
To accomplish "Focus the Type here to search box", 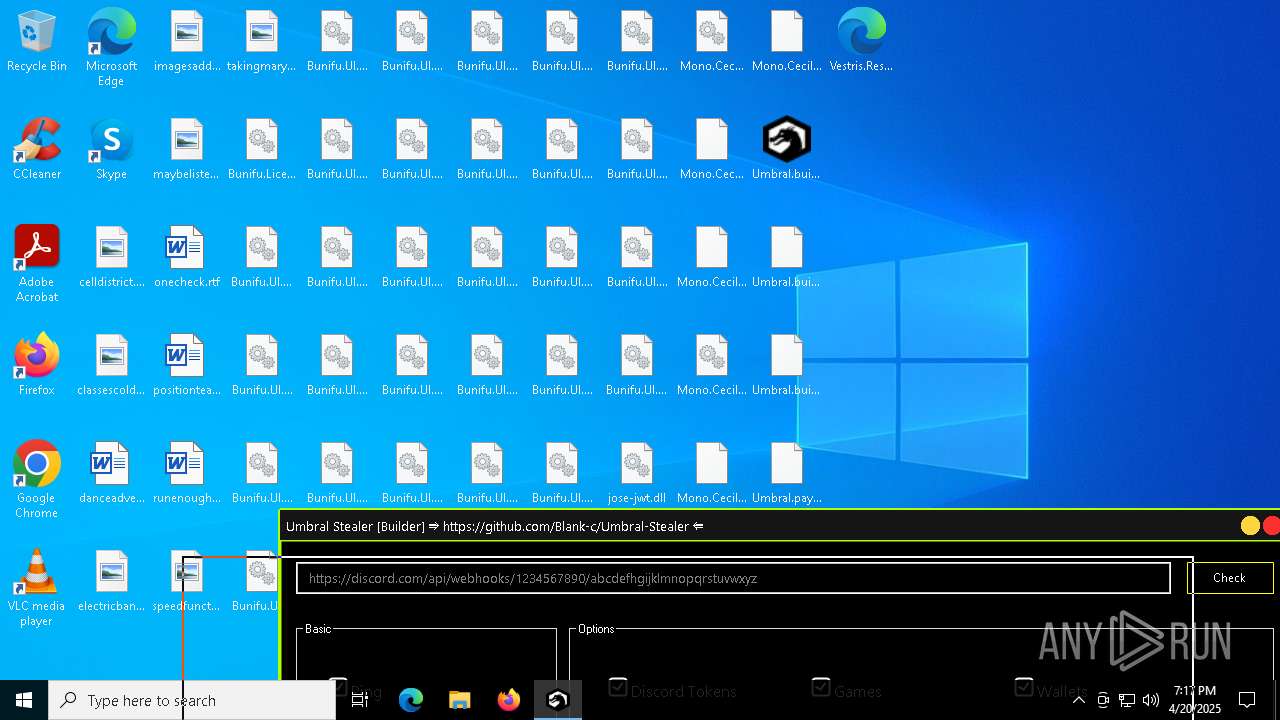I will click(x=192, y=700).
